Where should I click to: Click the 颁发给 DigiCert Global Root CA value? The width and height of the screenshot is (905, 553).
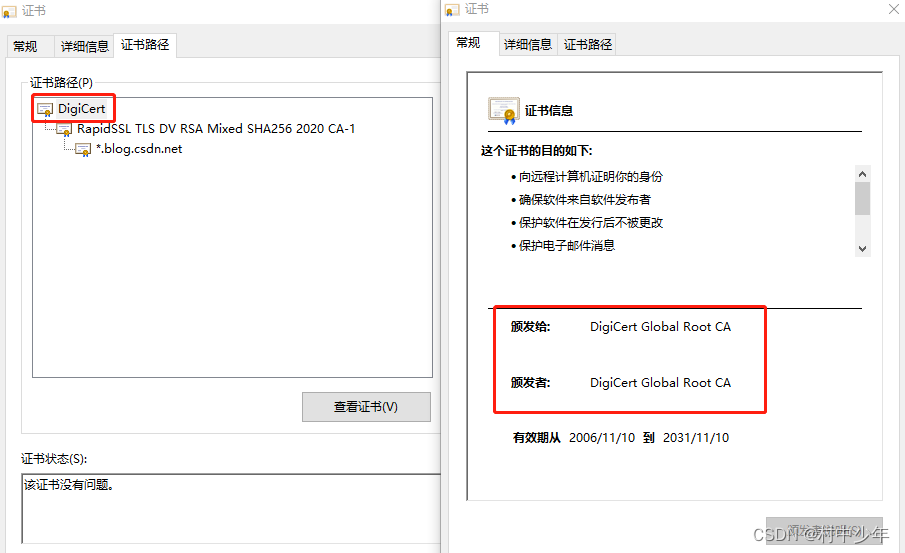point(660,327)
